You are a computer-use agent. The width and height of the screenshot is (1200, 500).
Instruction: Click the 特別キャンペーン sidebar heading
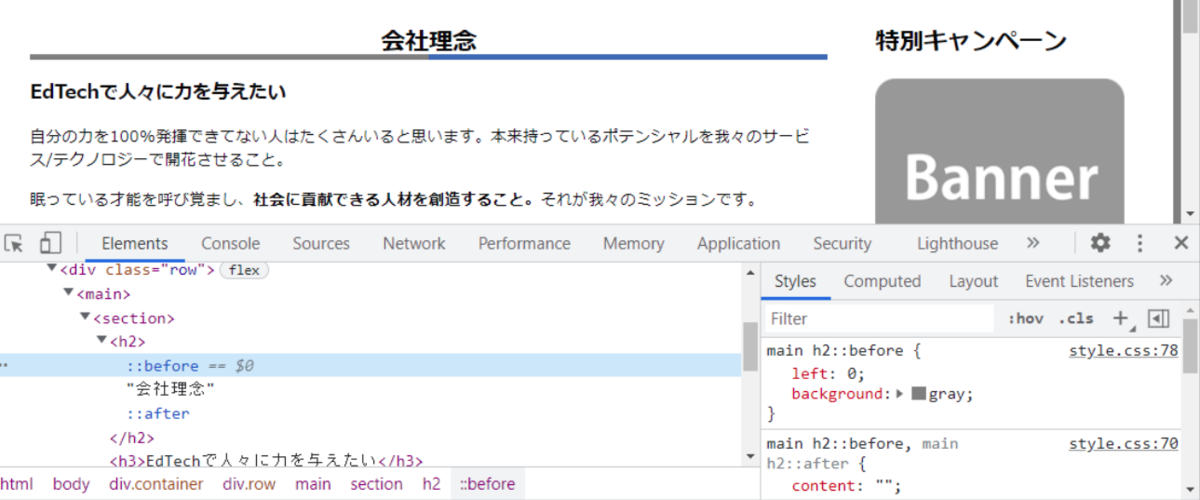point(971,41)
